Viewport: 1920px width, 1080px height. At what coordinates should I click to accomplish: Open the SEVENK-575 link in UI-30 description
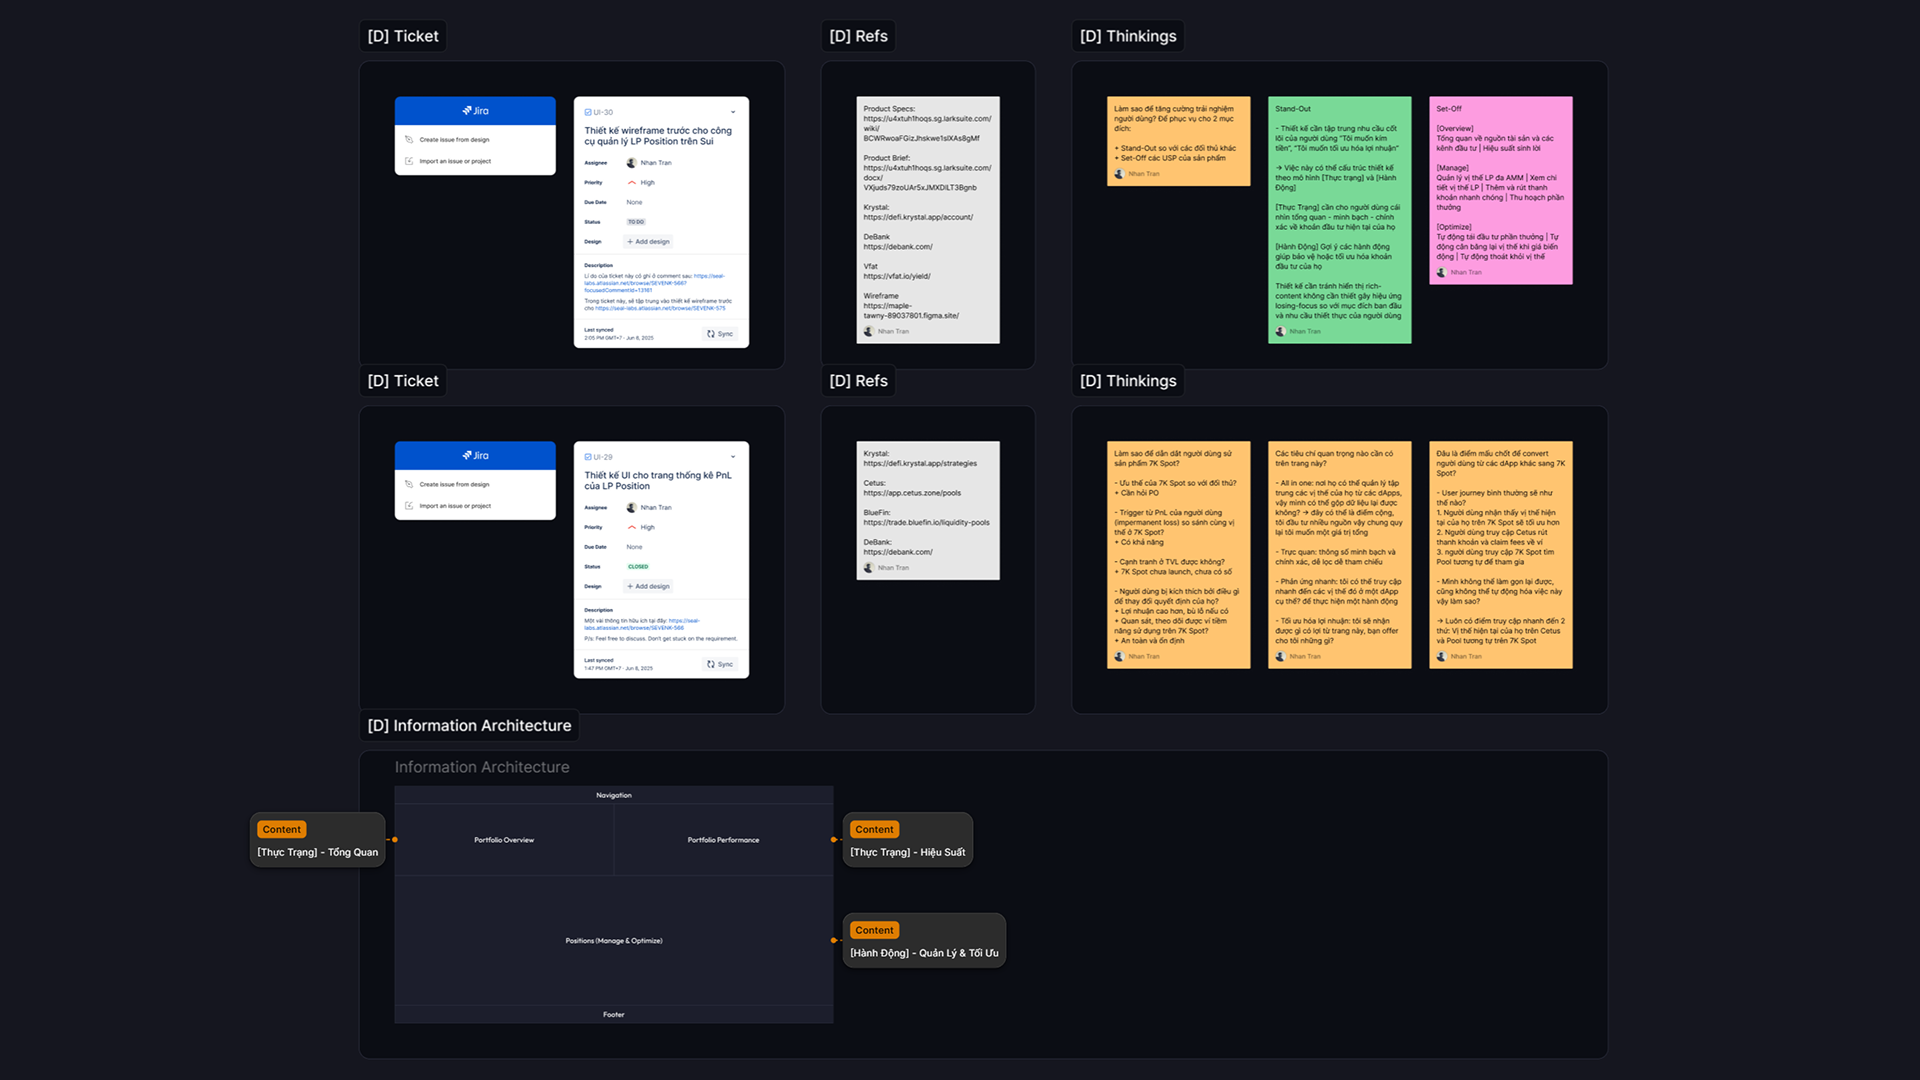660,308
